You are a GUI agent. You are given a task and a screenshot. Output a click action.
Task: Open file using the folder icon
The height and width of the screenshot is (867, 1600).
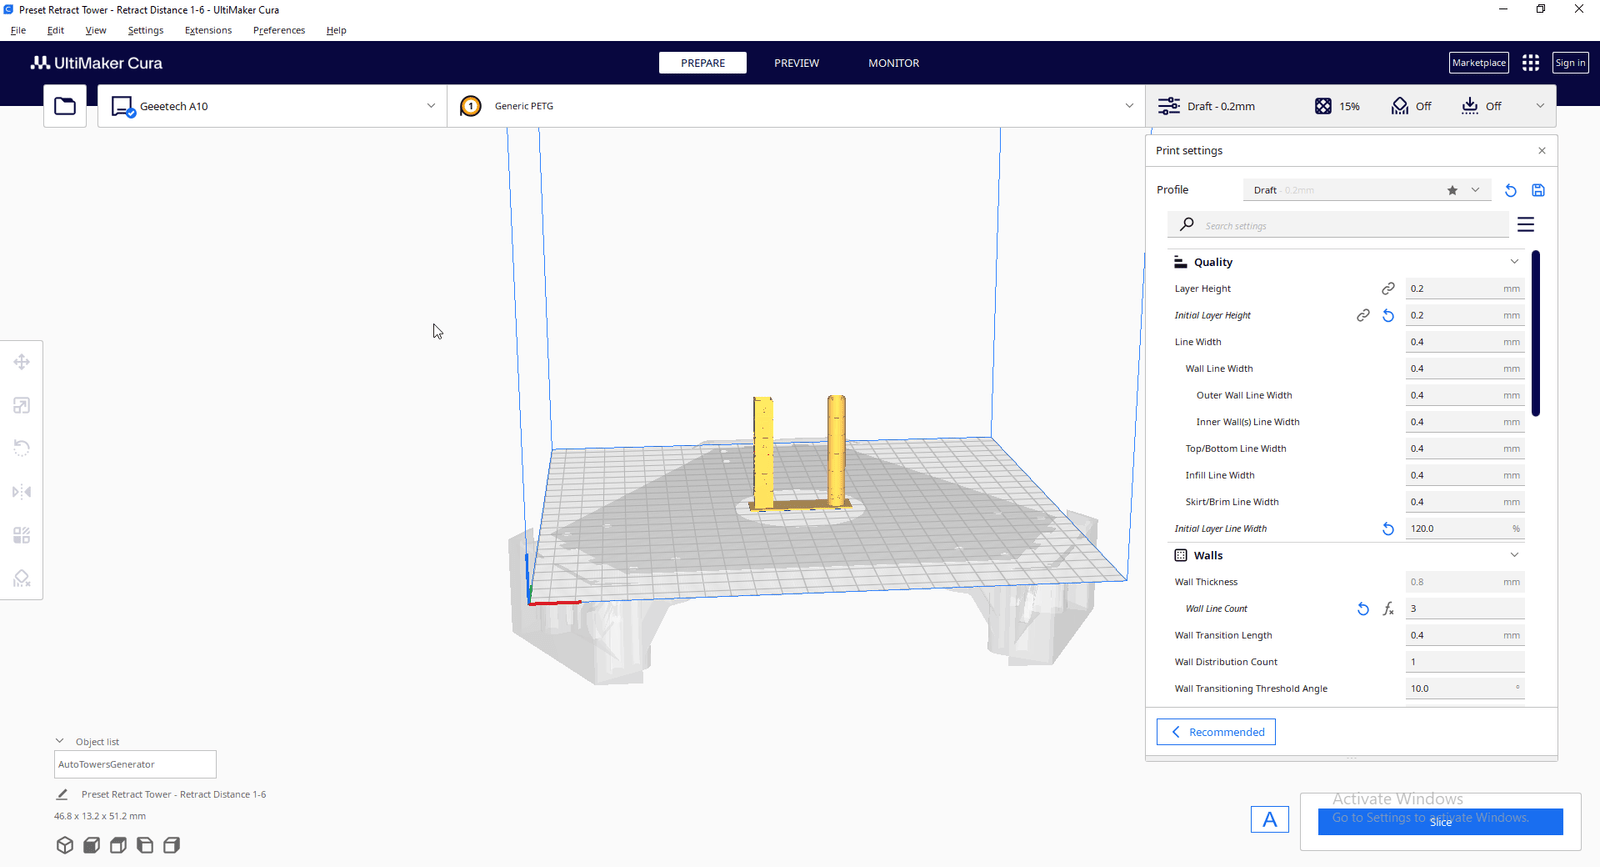point(65,106)
